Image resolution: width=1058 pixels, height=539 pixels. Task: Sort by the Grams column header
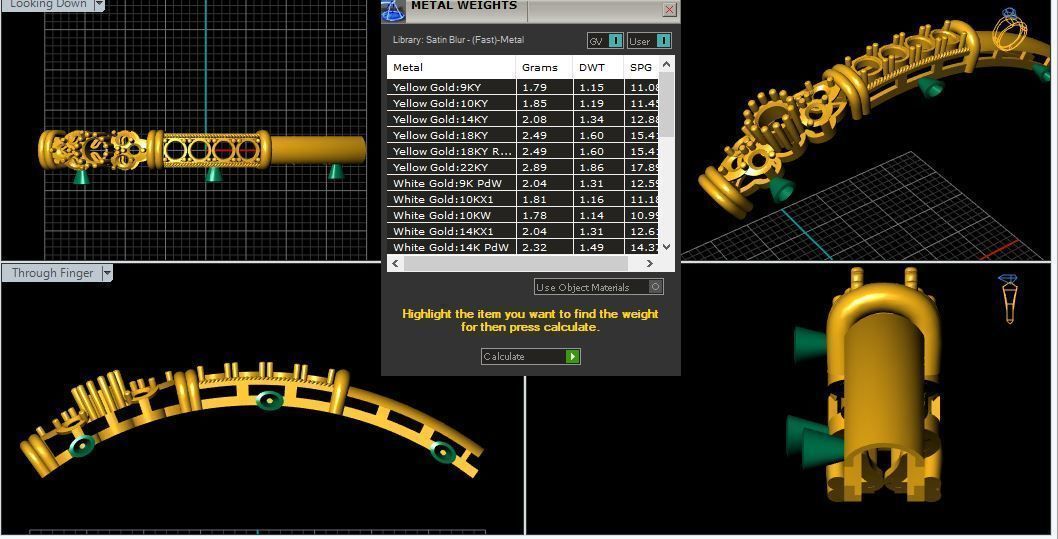[544, 67]
